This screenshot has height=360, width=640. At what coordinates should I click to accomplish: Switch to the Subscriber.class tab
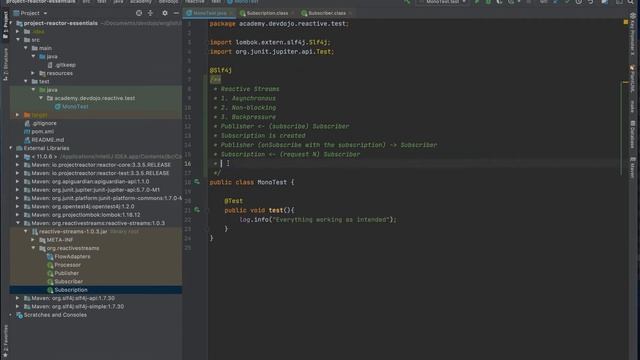coord(327,13)
